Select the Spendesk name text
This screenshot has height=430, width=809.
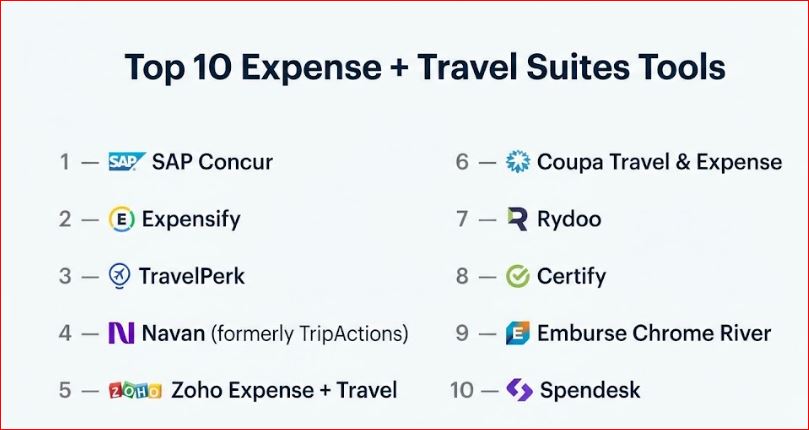(590, 390)
